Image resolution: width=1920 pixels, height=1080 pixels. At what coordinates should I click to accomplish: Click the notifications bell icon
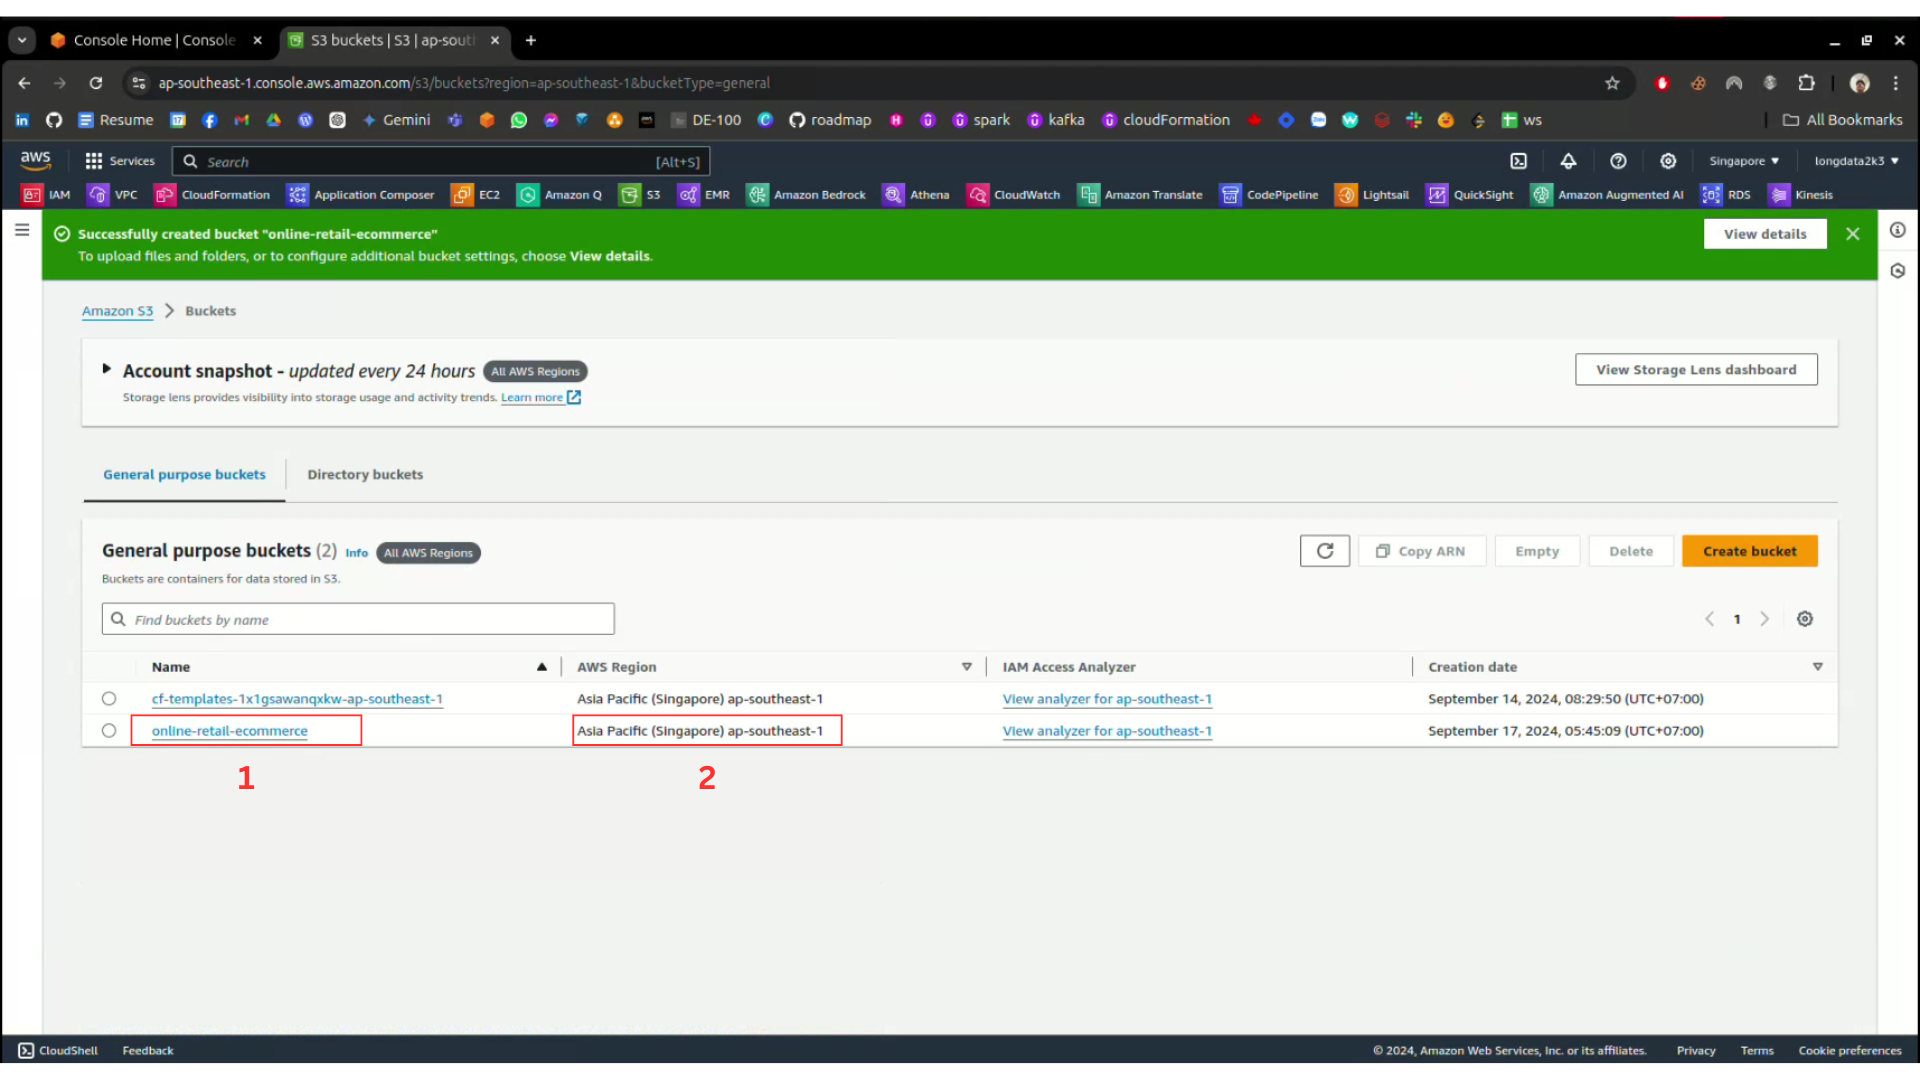pyautogui.click(x=1568, y=161)
